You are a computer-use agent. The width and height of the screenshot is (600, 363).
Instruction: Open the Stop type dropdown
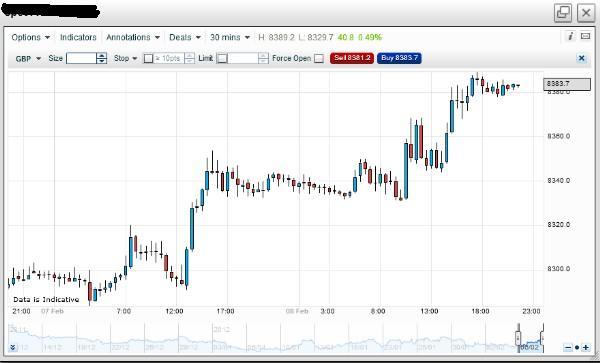126,59
